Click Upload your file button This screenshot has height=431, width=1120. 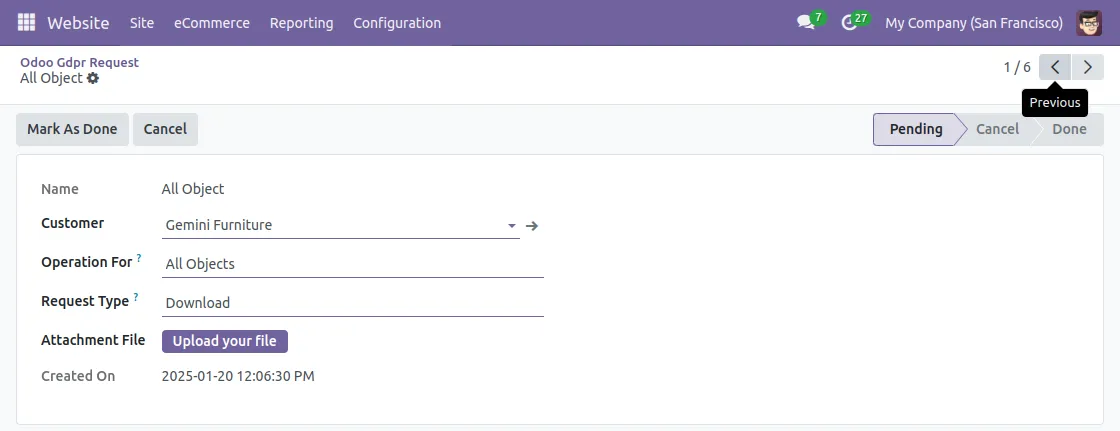(x=225, y=341)
